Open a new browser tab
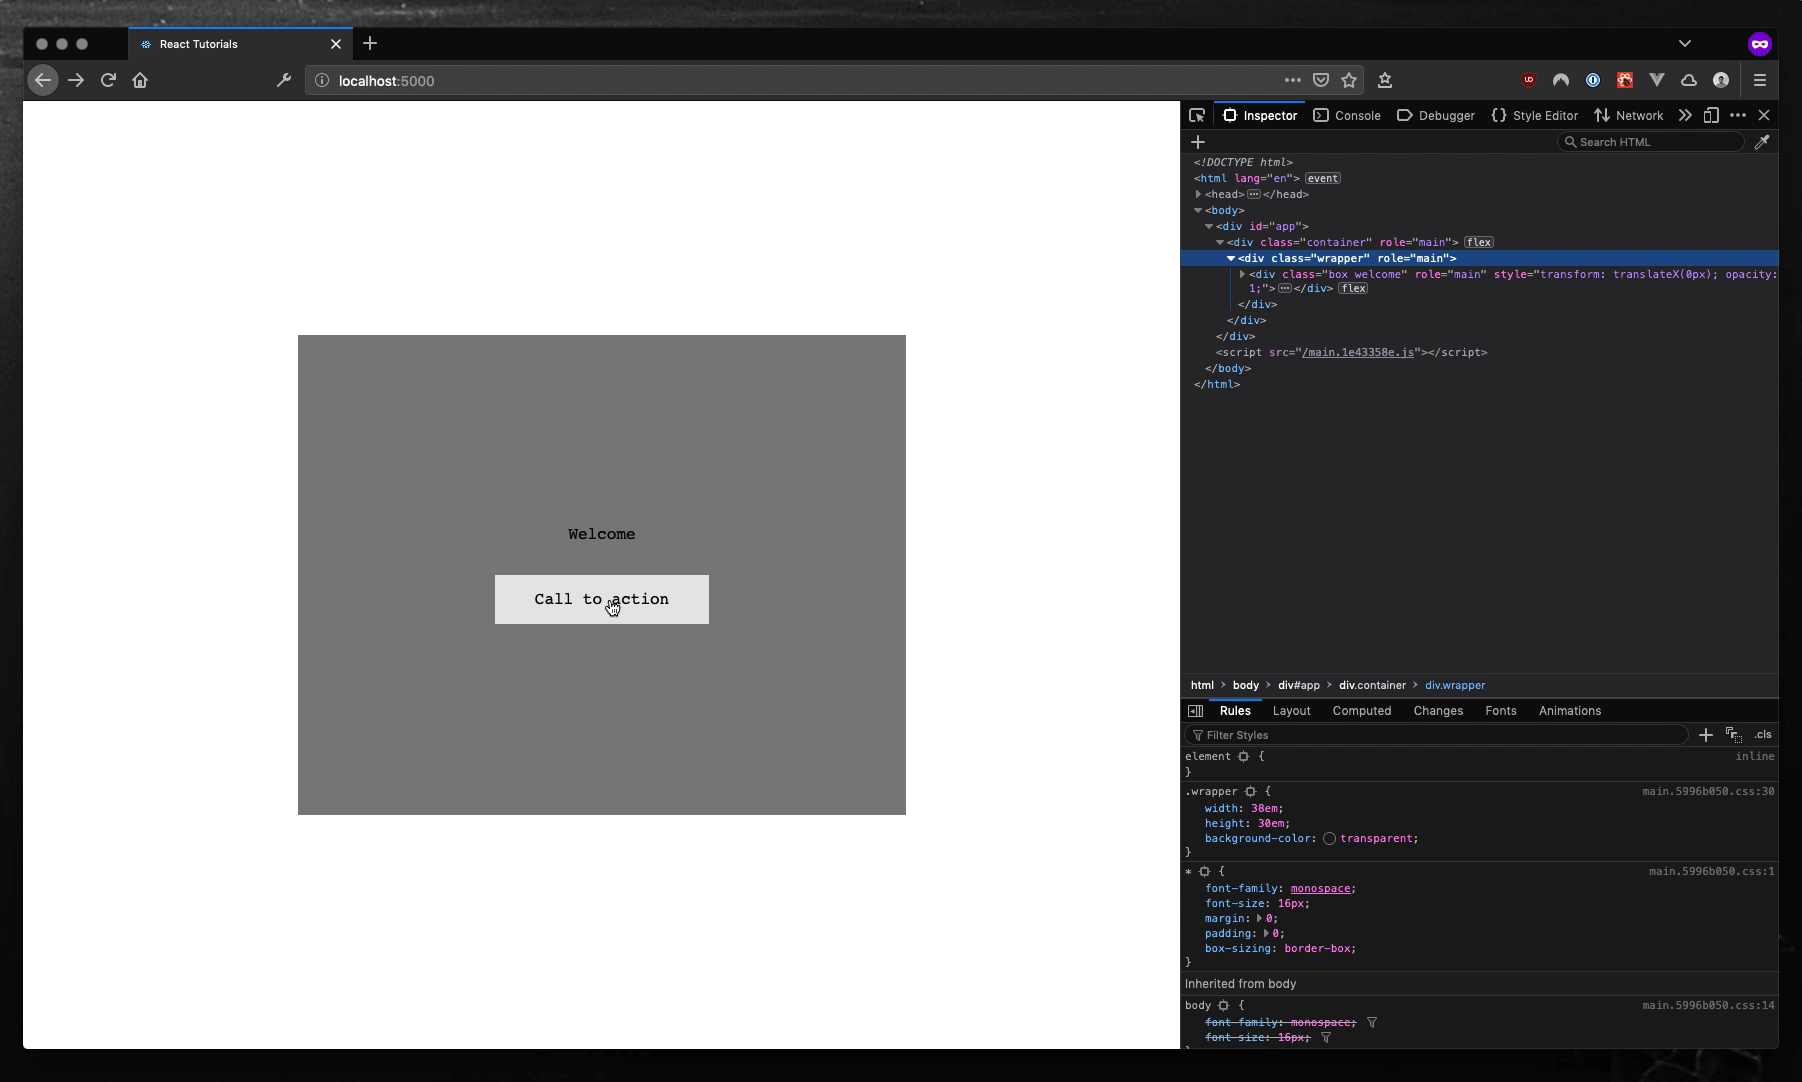Image resolution: width=1802 pixels, height=1082 pixels. point(370,43)
